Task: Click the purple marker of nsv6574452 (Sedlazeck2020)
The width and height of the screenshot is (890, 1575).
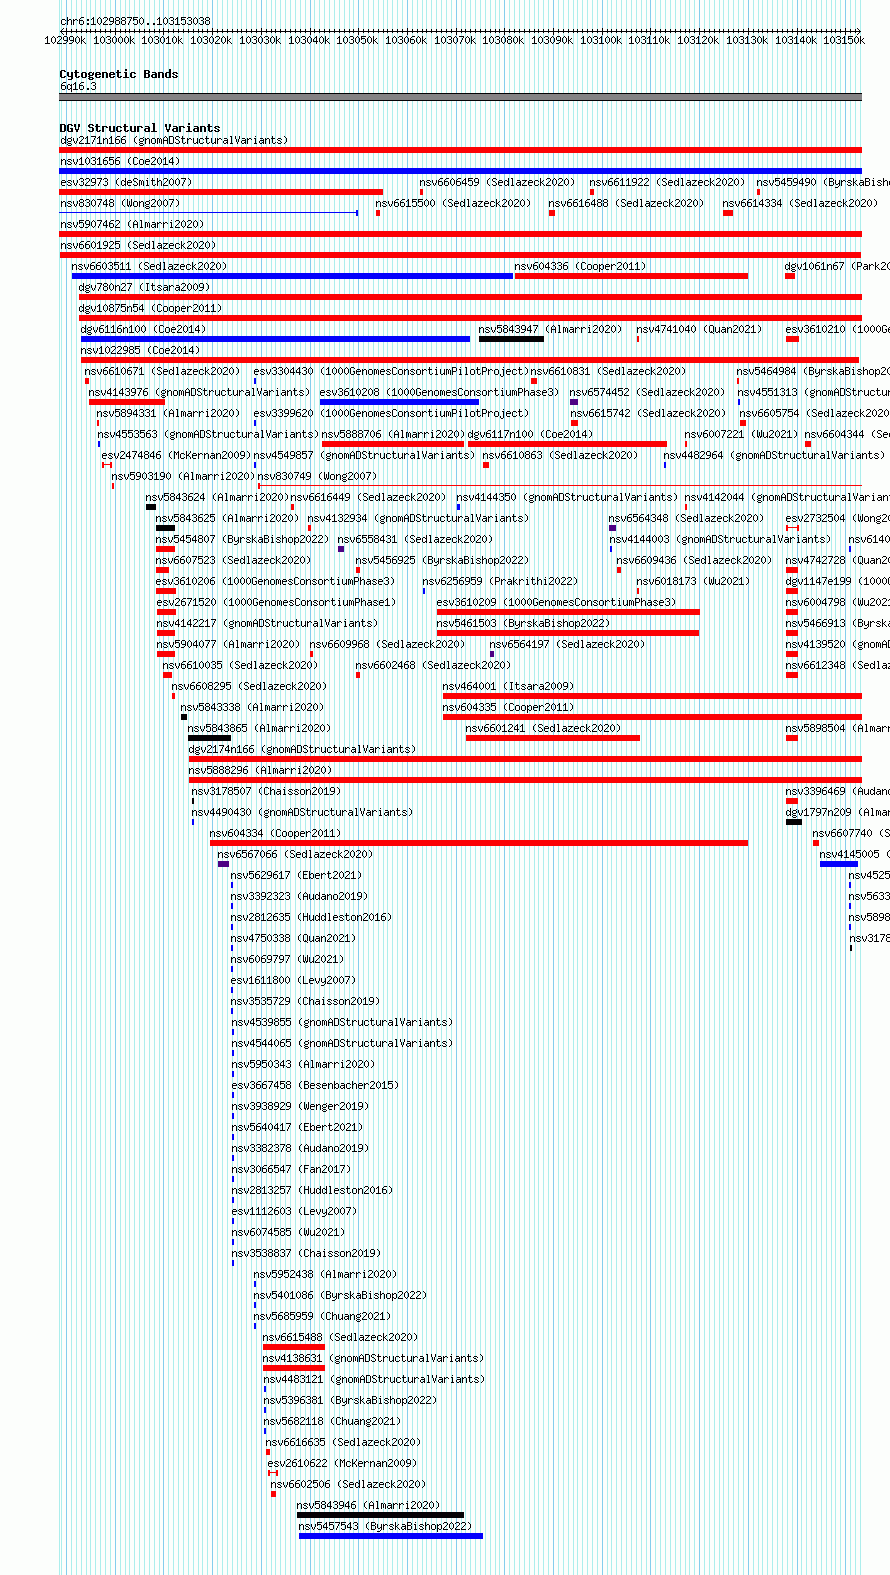Action: (x=574, y=402)
